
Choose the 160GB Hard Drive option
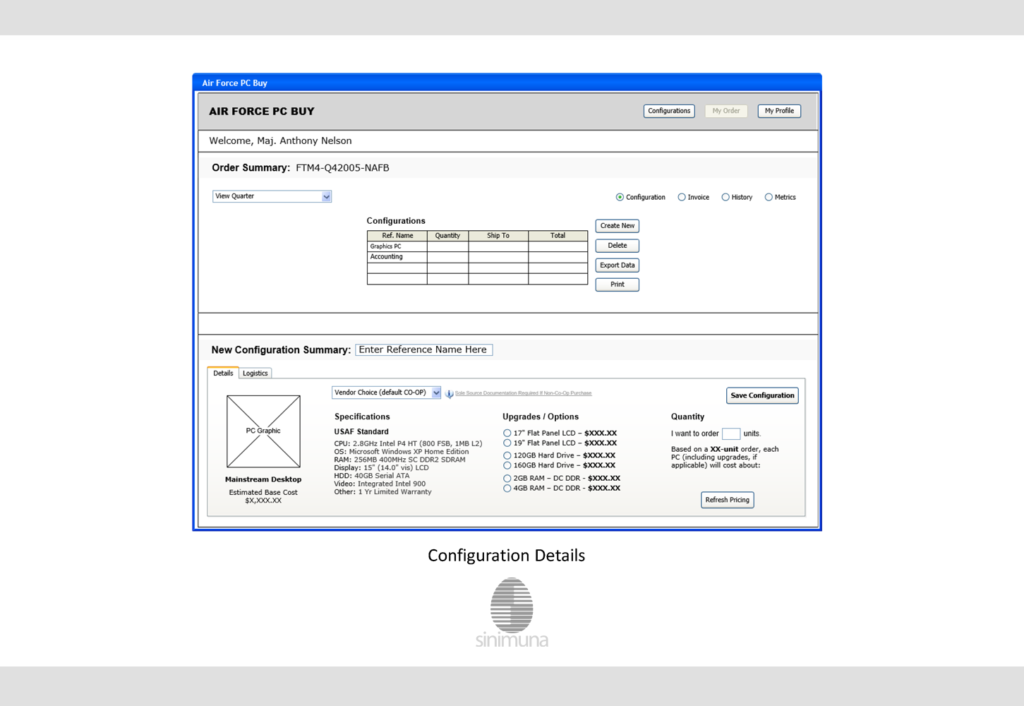pyautogui.click(x=507, y=466)
